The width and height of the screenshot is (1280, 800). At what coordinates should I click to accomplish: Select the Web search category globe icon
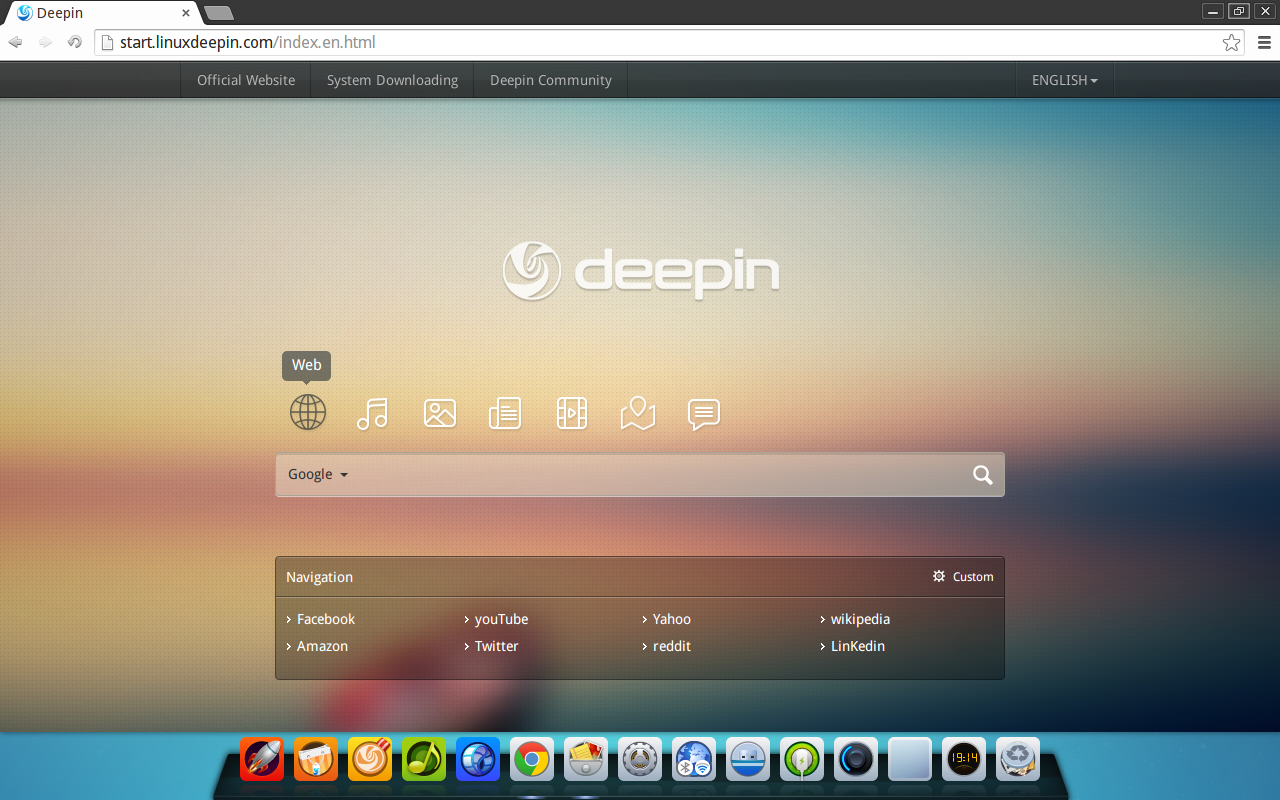pyautogui.click(x=307, y=412)
